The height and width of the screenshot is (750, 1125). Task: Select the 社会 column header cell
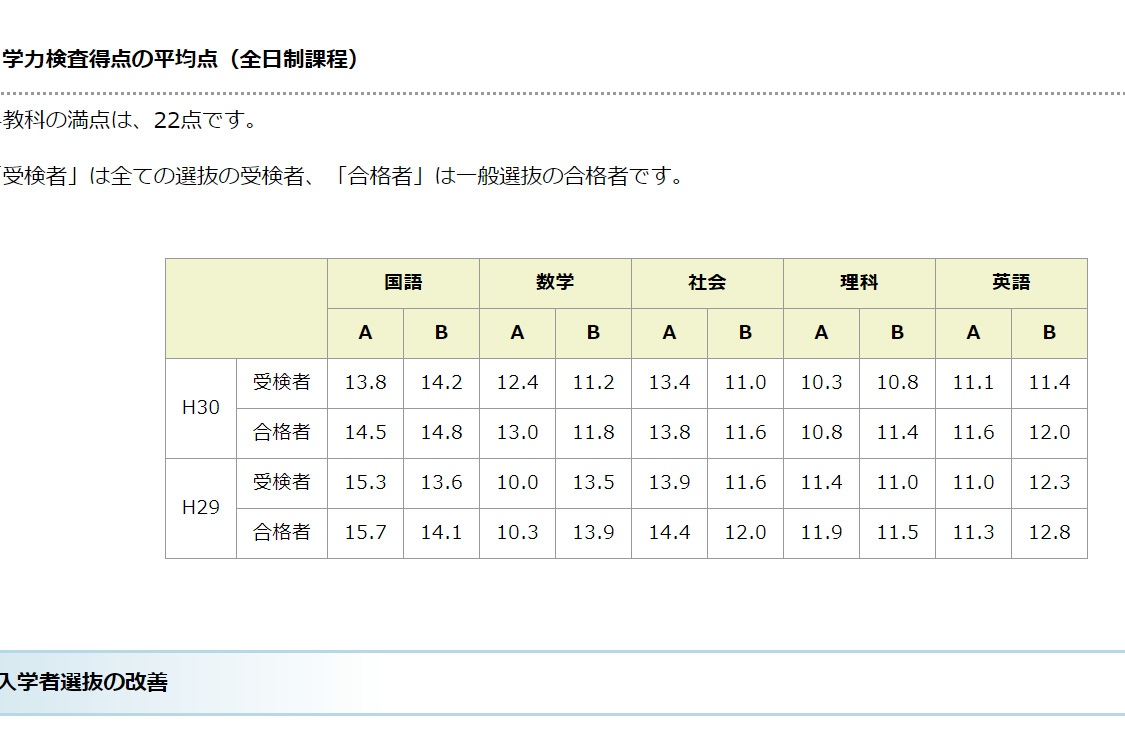point(707,283)
